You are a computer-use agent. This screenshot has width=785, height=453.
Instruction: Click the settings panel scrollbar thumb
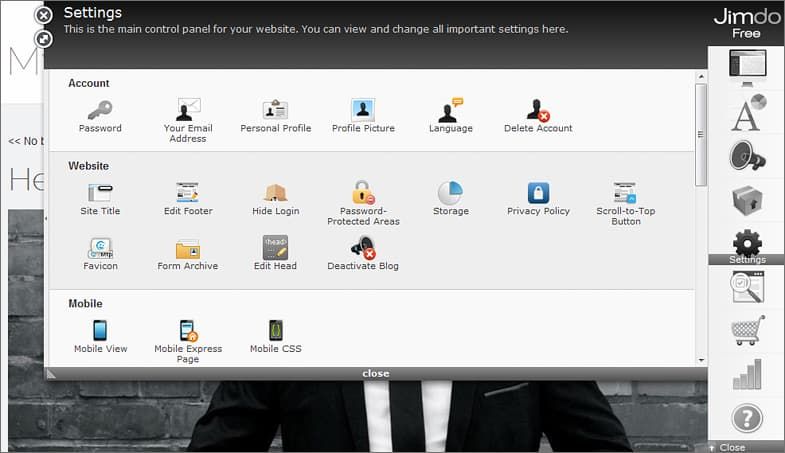(x=701, y=135)
